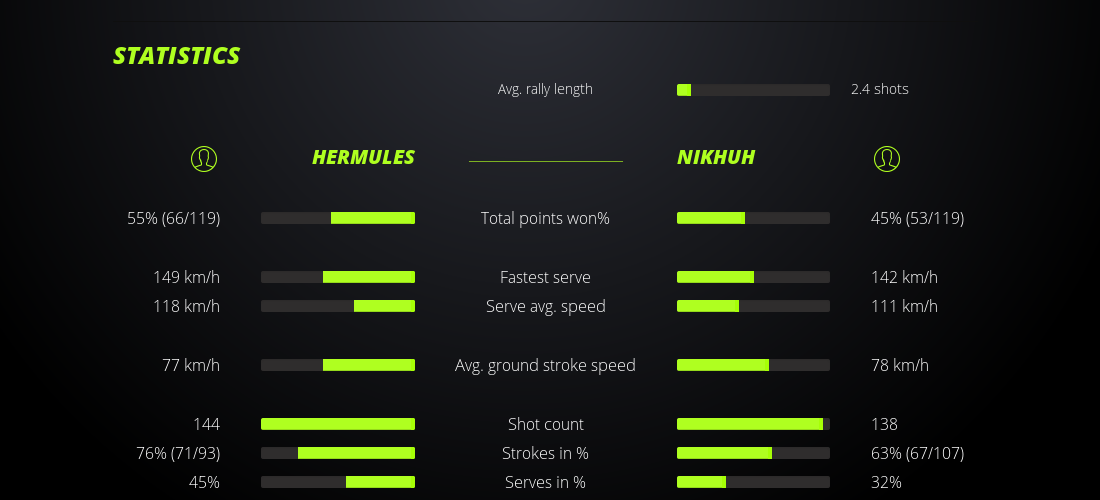Select the Total points won% label
Viewport: 1100px width, 500px height.
click(x=545, y=218)
